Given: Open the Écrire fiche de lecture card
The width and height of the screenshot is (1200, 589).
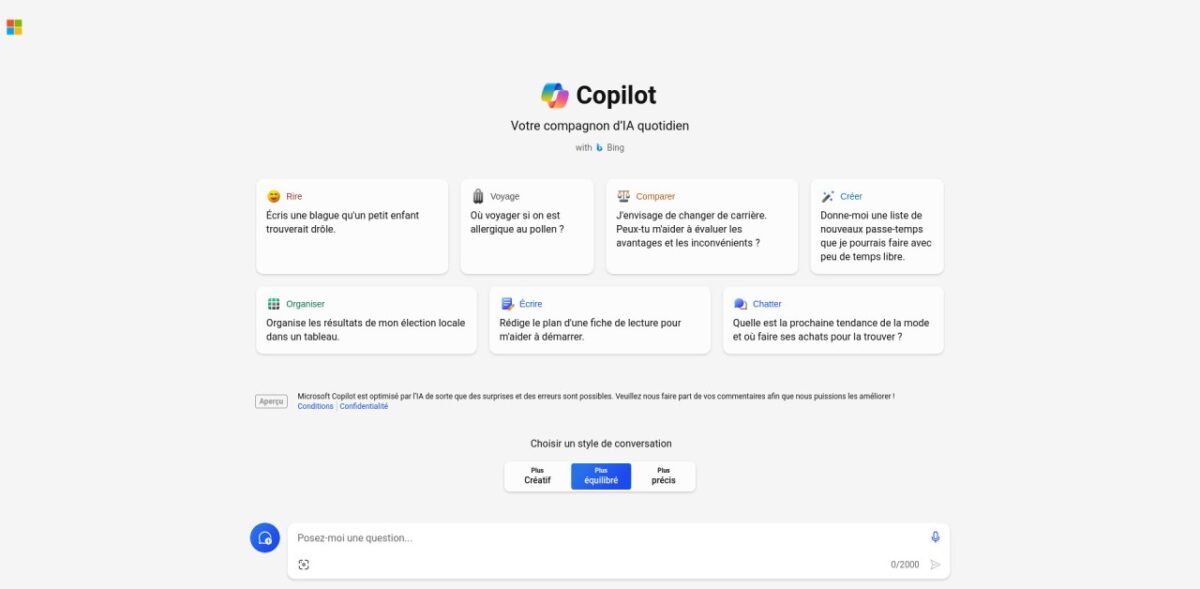Looking at the screenshot, I should tap(600, 320).
